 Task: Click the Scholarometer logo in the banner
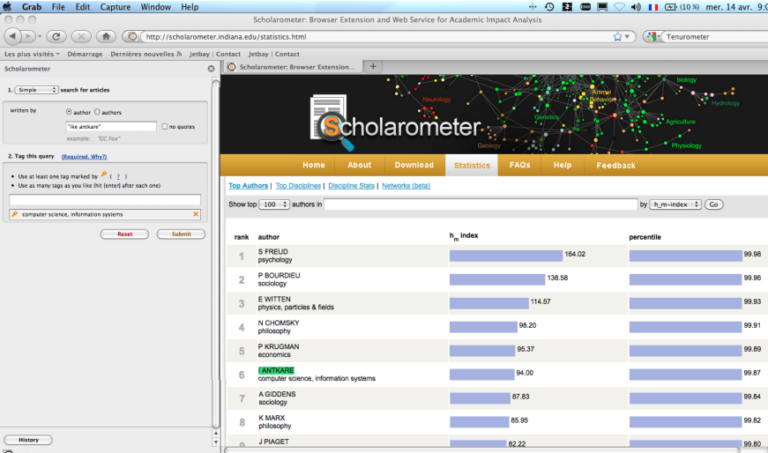(x=396, y=122)
